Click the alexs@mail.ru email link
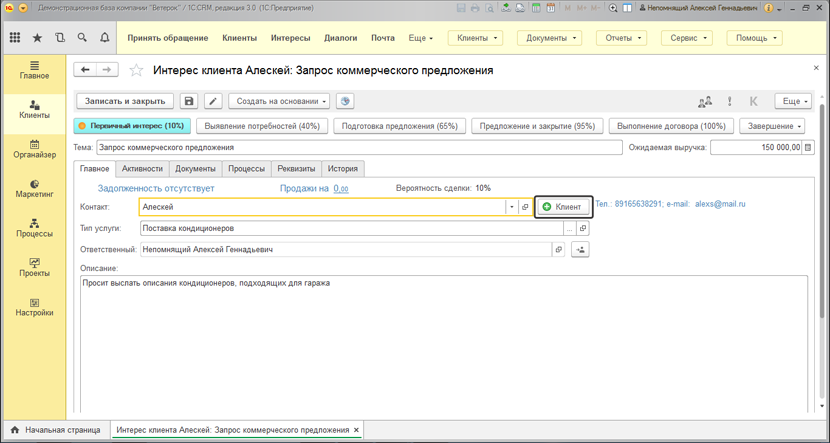 (720, 204)
